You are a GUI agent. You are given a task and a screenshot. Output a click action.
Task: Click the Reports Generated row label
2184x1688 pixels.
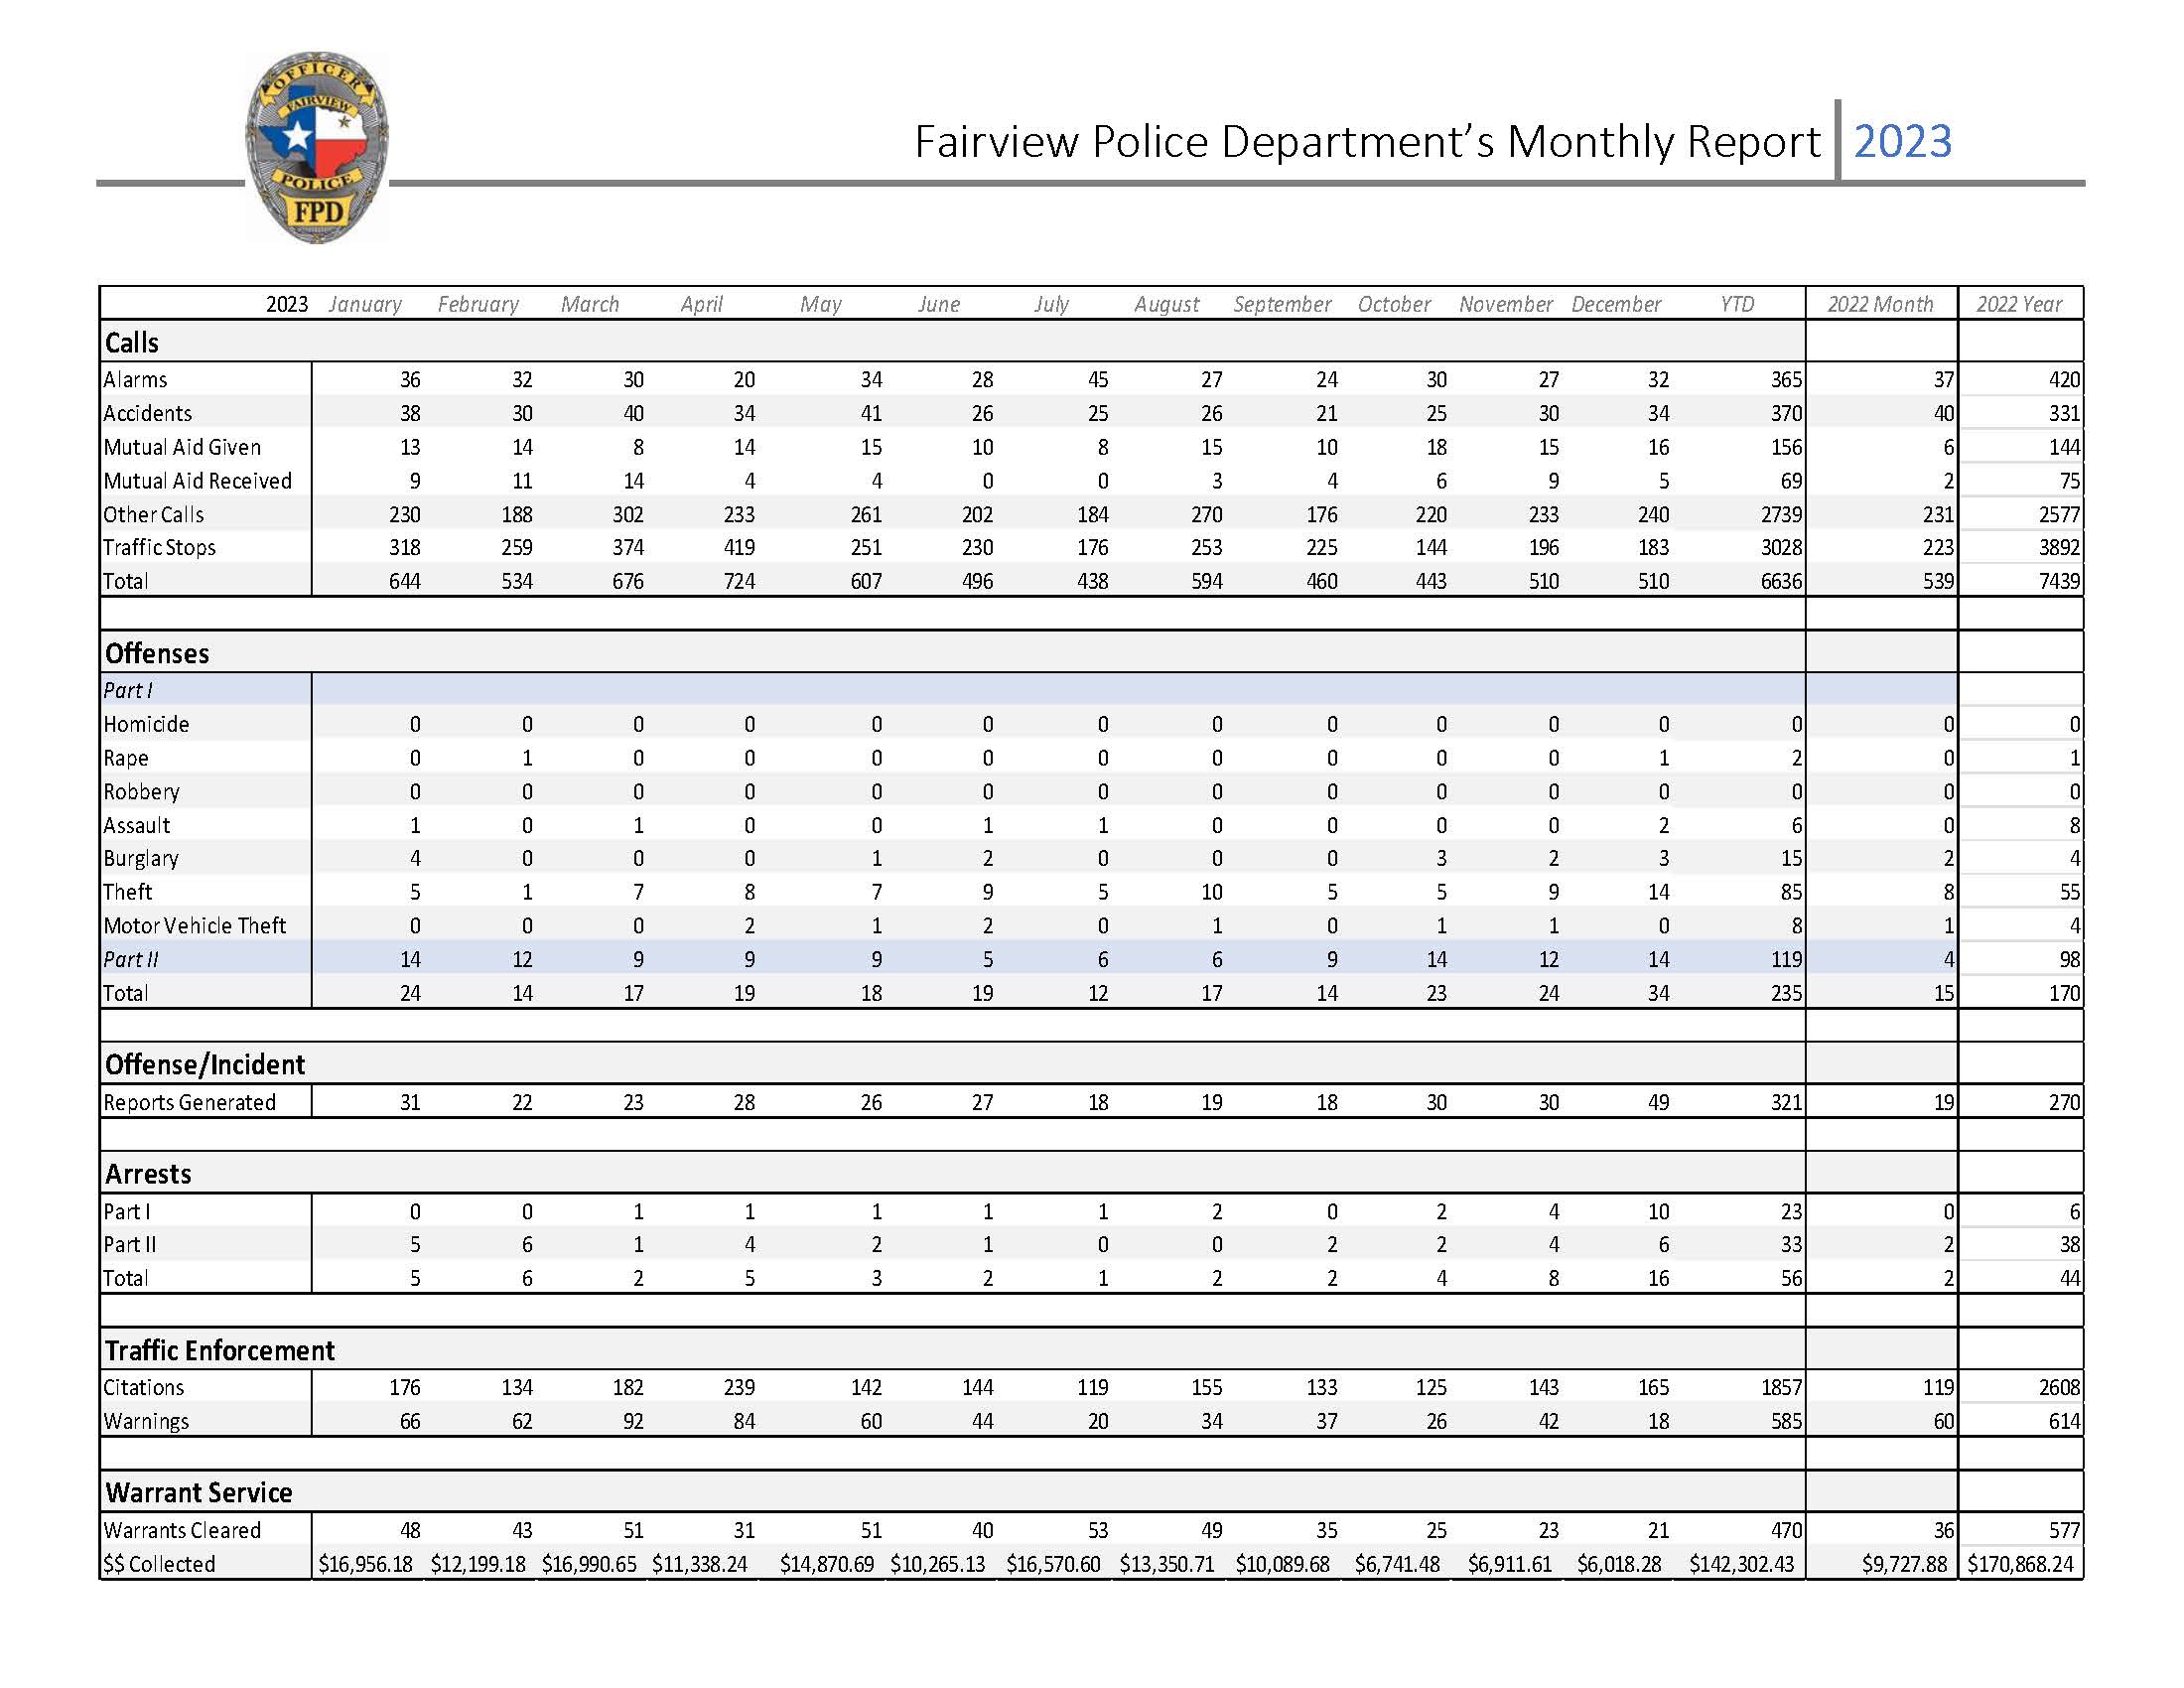pyautogui.click(x=190, y=1102)
